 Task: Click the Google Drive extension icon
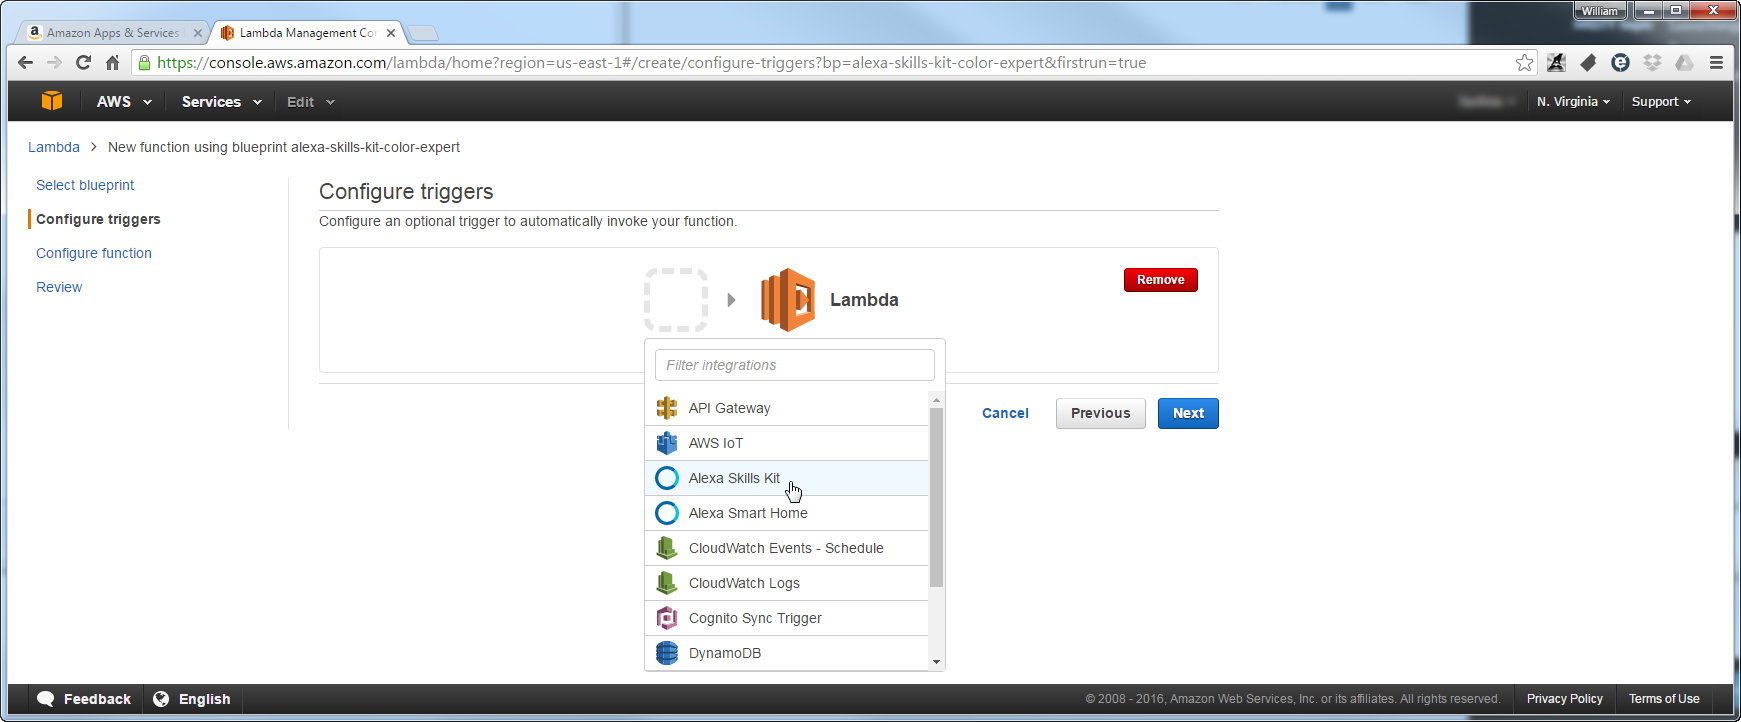[1684, 62]
